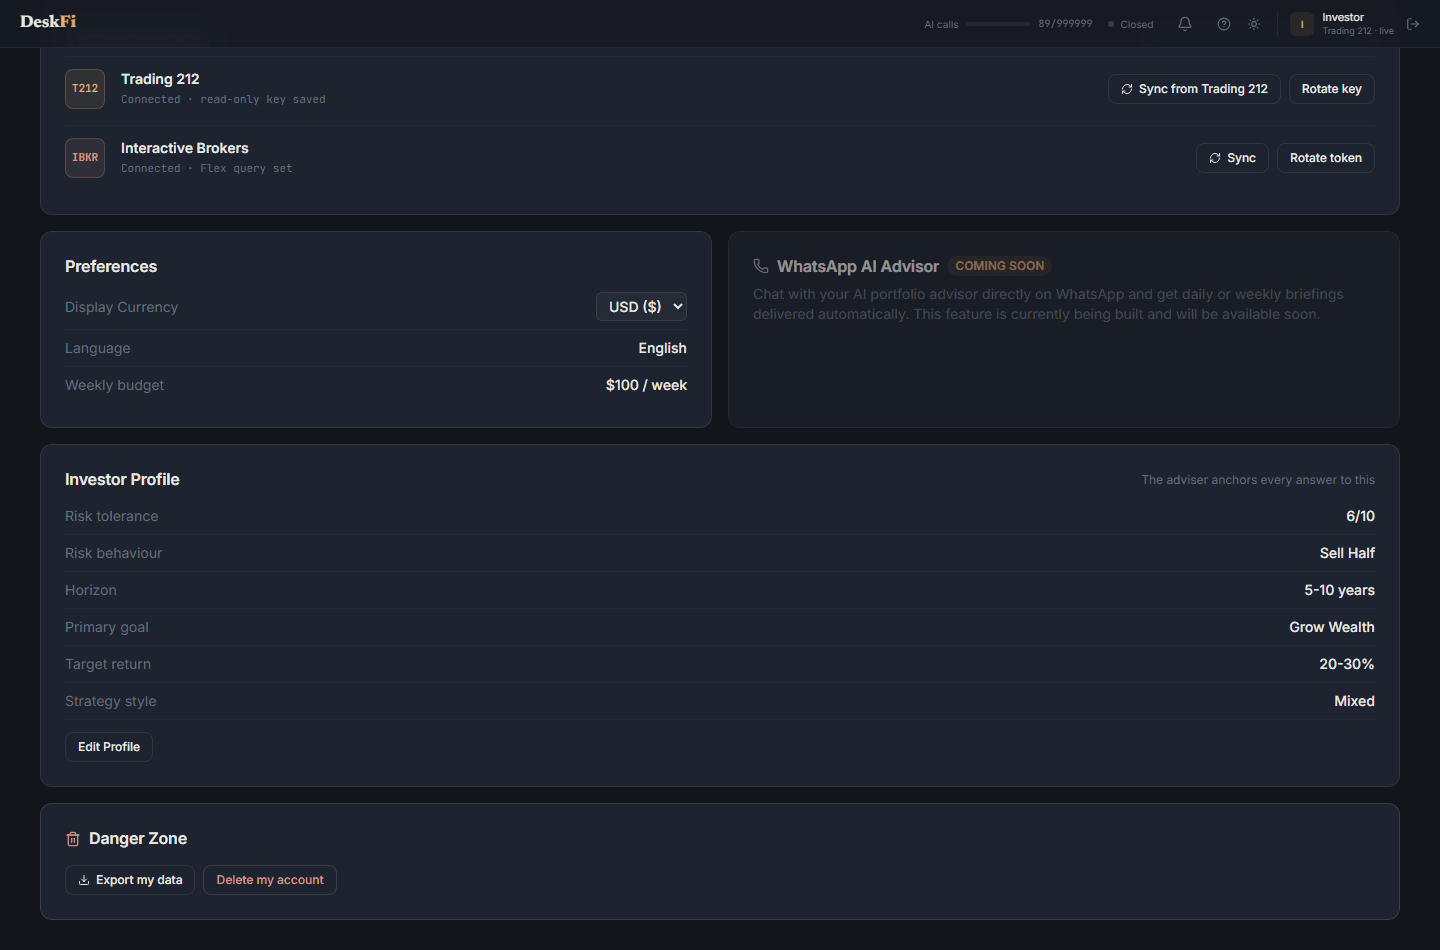Click the WhatsApp phone icon
This screenshot has height=950, width=1440.
tap(761, 266)
